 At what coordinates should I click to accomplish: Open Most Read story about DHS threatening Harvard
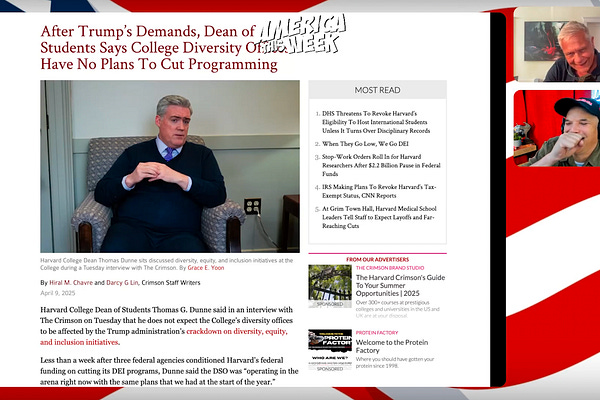coord(376,122)
